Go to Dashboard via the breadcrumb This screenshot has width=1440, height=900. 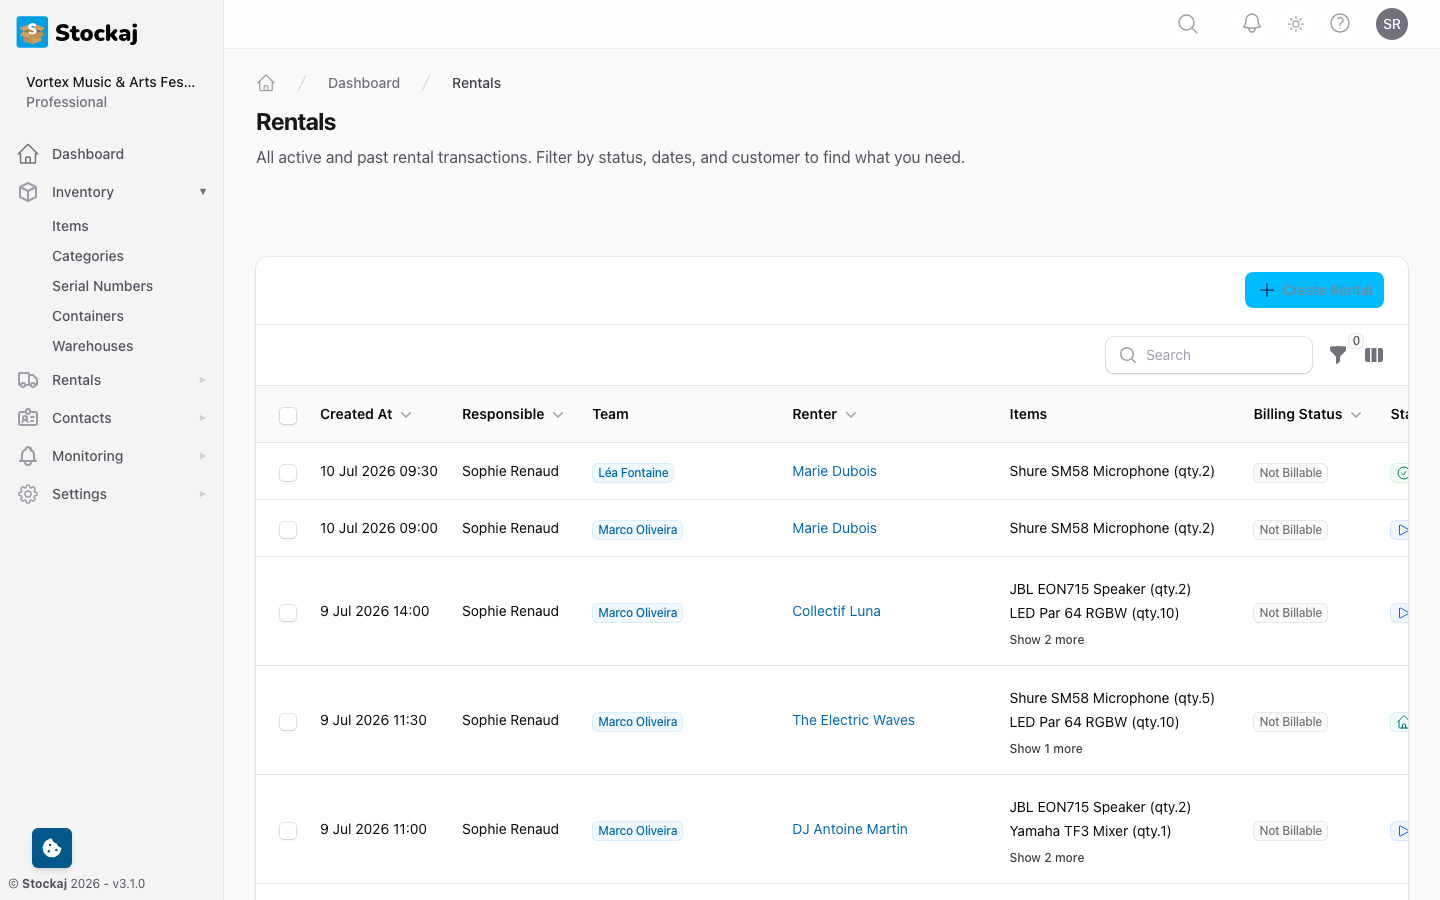(x=364, y=83)
